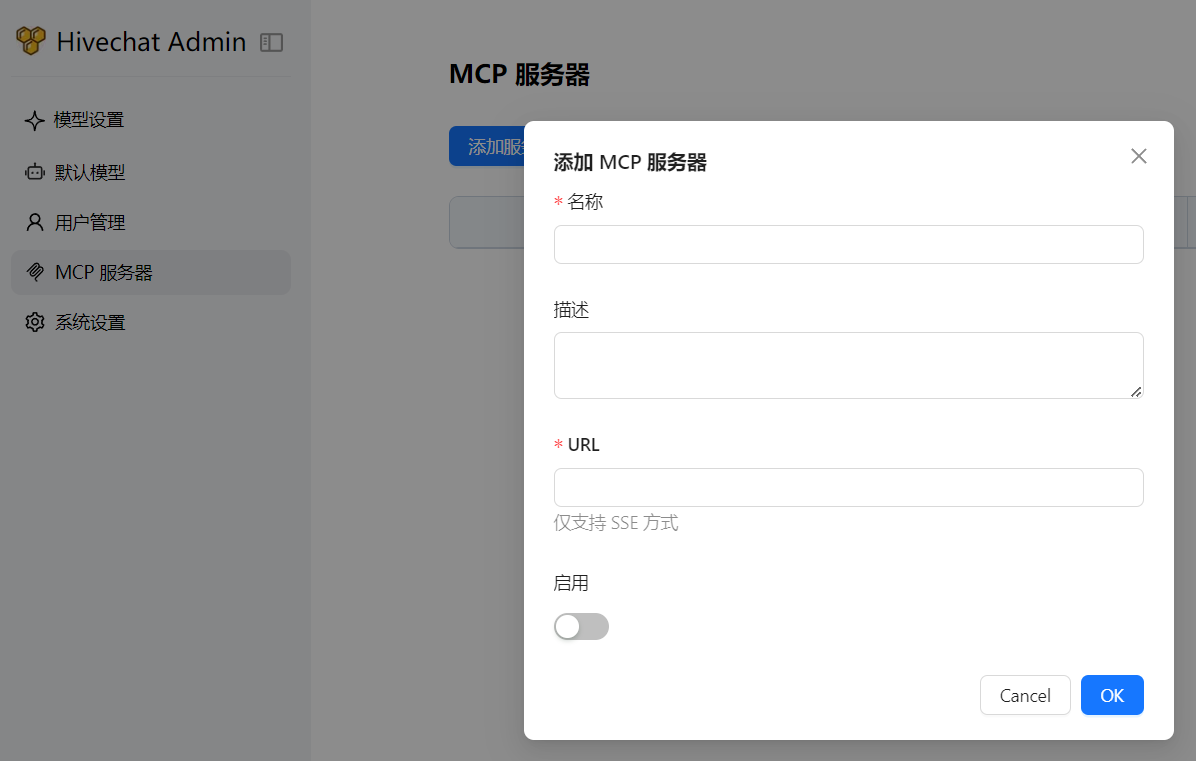Collapse the sidebar with the panel icon

272,43
